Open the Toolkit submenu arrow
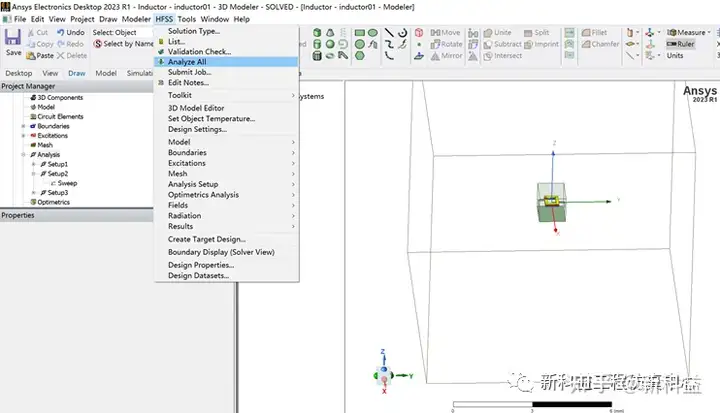The width and height of the screenshot is (720, 413). pyautogui.click(x=293, y=95)
